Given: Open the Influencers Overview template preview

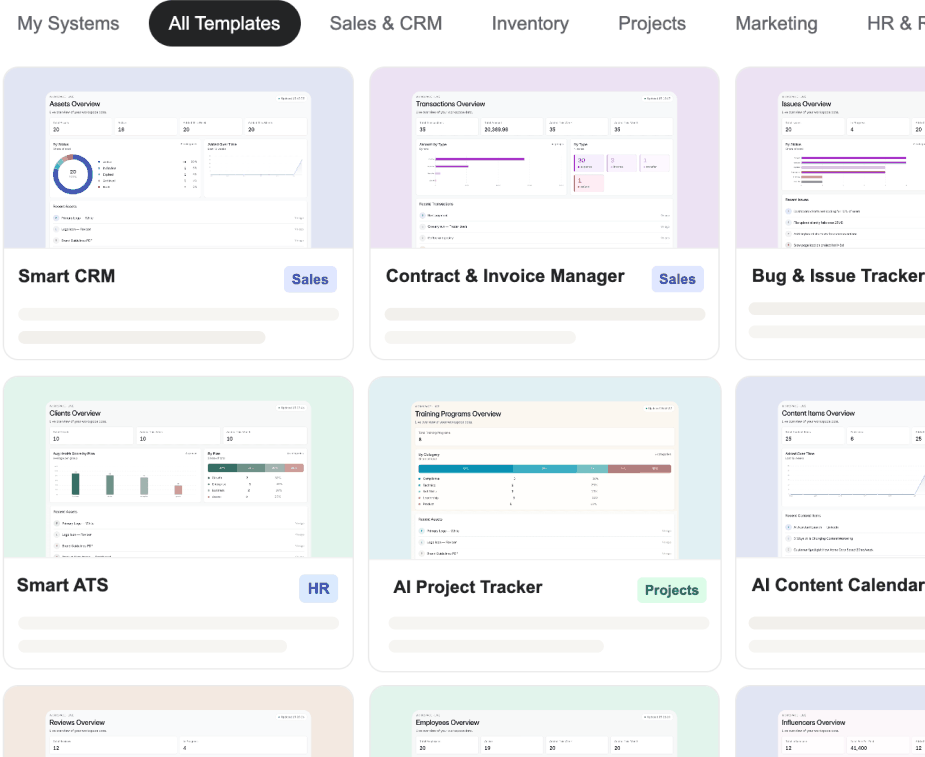Looking at the screenshot, I should pyautogui.click(x=831, y=721).
